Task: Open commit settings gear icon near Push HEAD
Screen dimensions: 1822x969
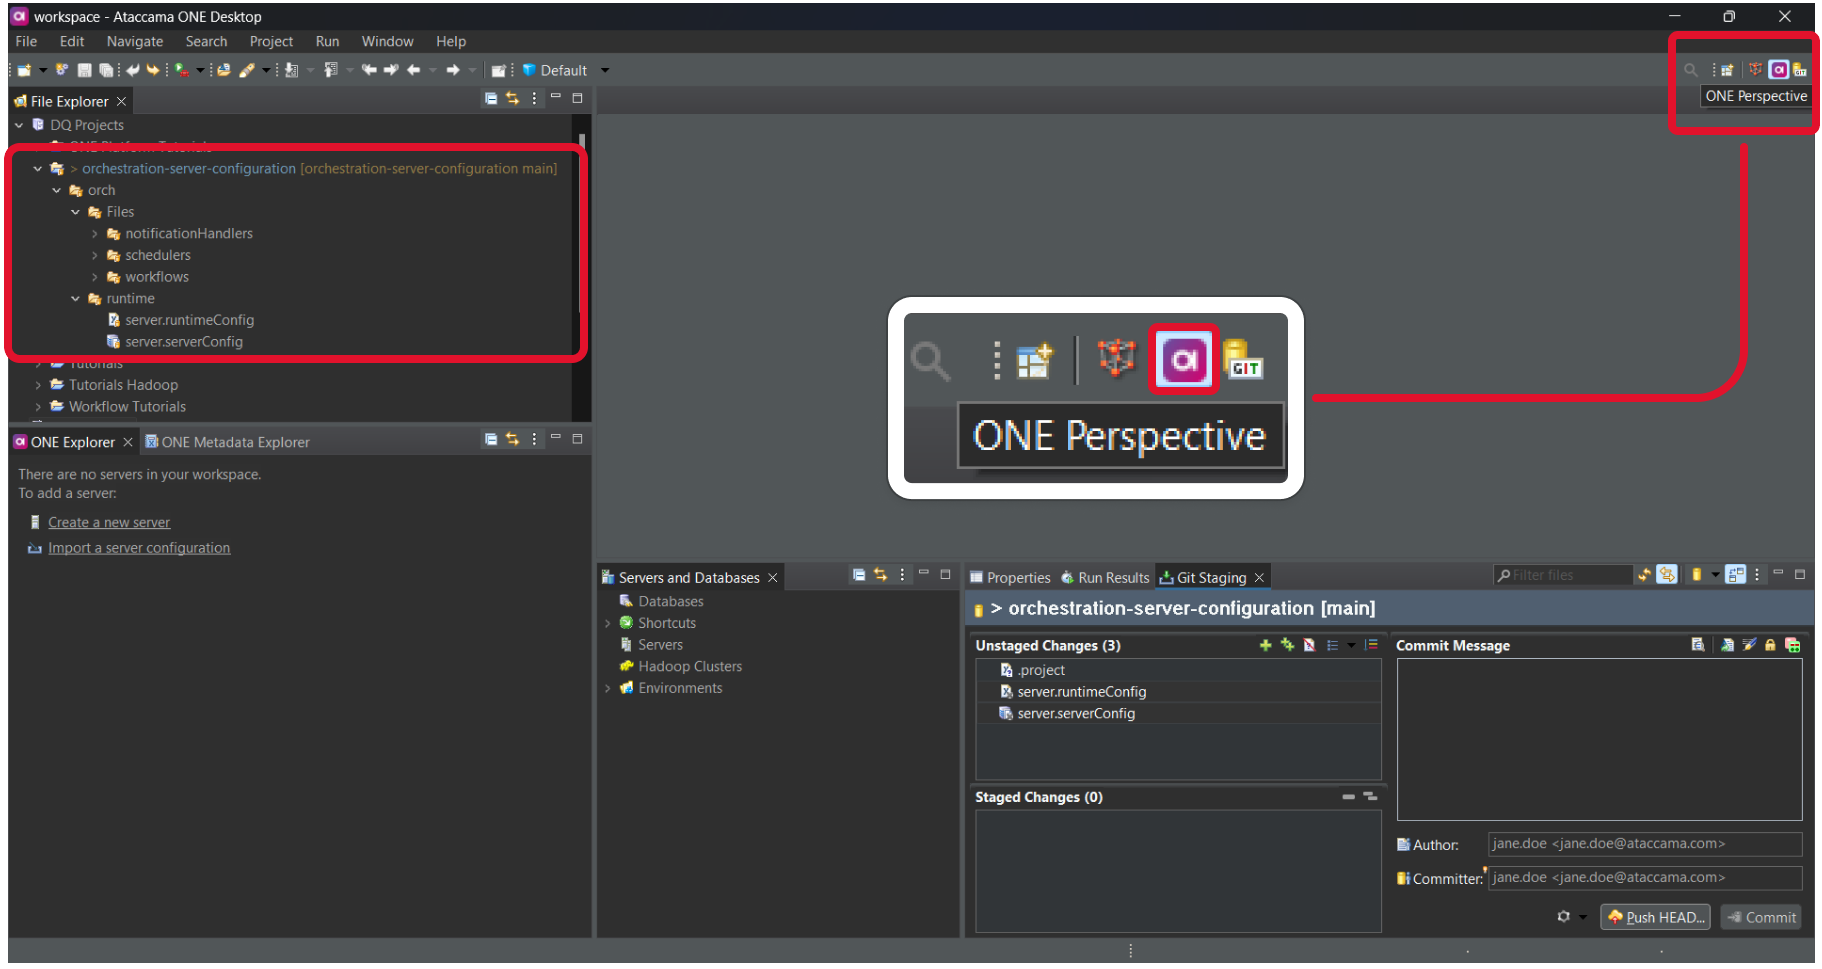Action: 1563,917
